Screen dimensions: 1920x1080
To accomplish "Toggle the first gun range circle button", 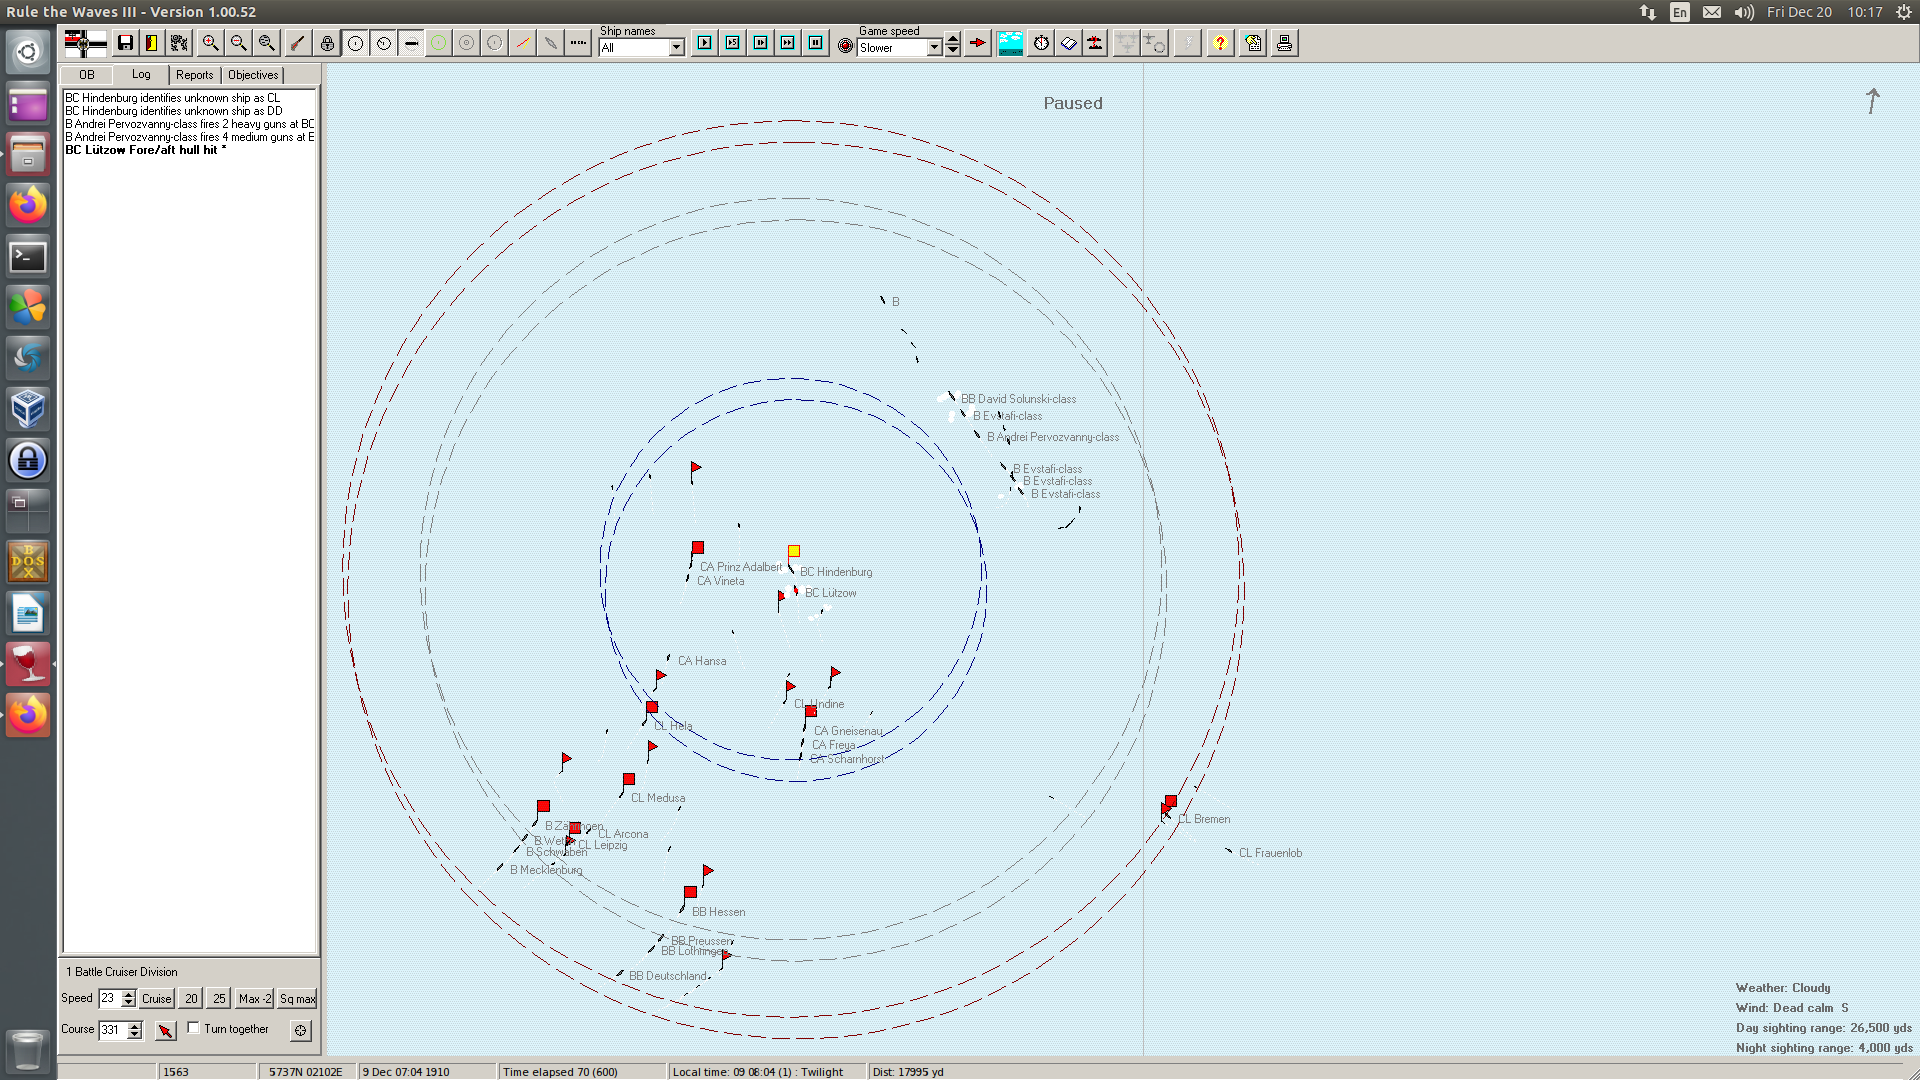I will (x=355, y=43).
